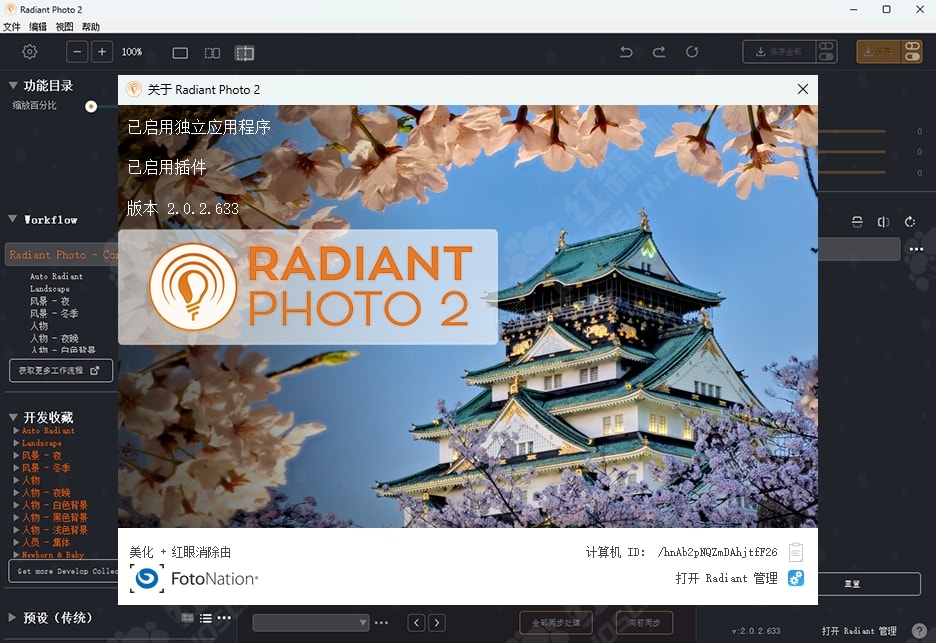The width and height of the screenshot is (936, 643).
Task: Switch presets to list view
Action: [205, 619]
